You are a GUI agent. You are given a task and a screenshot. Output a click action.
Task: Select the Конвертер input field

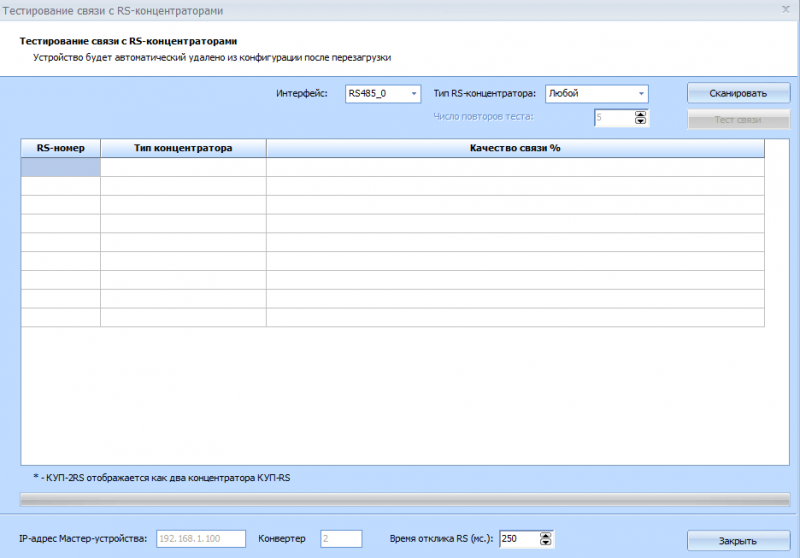click(x=341, y=539)
